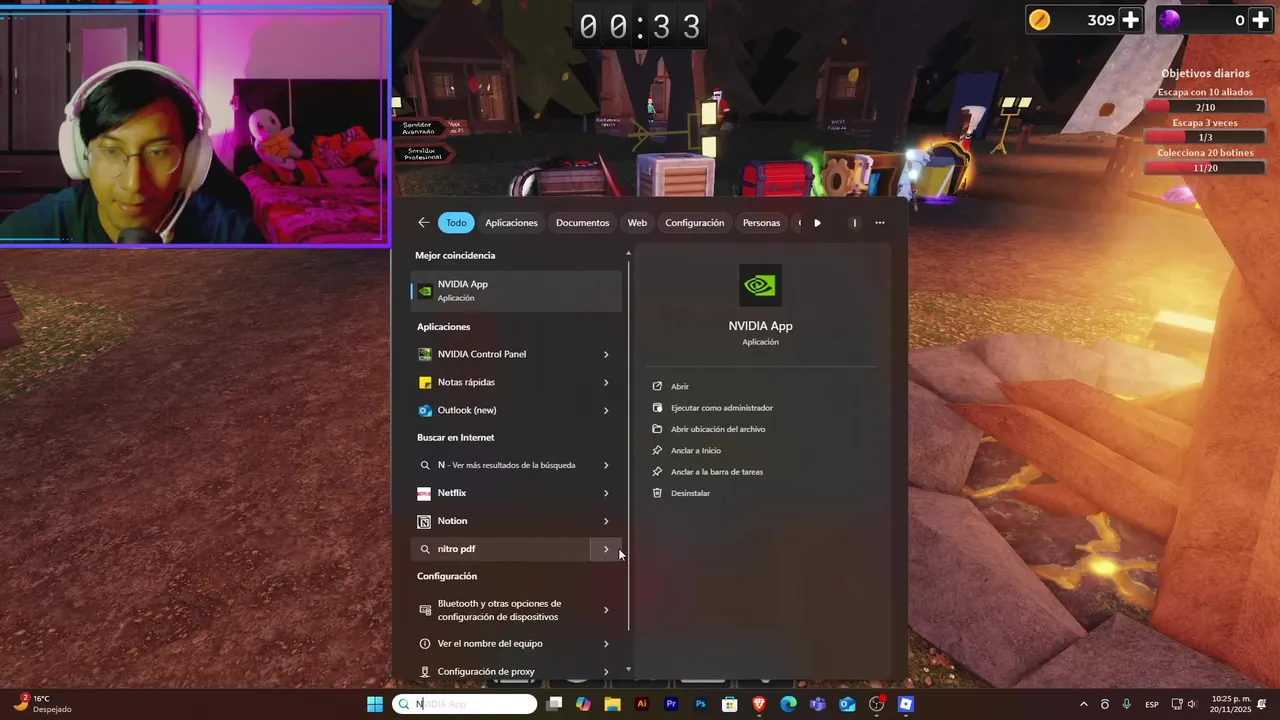Switch to the Documentos filter tab
Image resolution: width=1280 pixels, height=720 pixels.
coord(582,223)
